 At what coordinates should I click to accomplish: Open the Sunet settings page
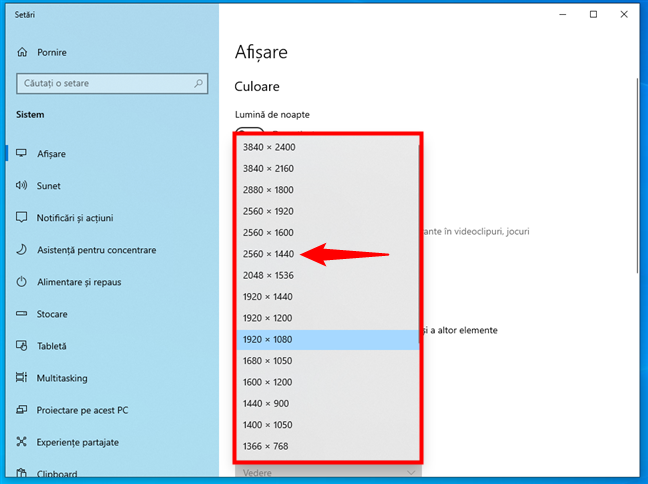coord(112,186)
